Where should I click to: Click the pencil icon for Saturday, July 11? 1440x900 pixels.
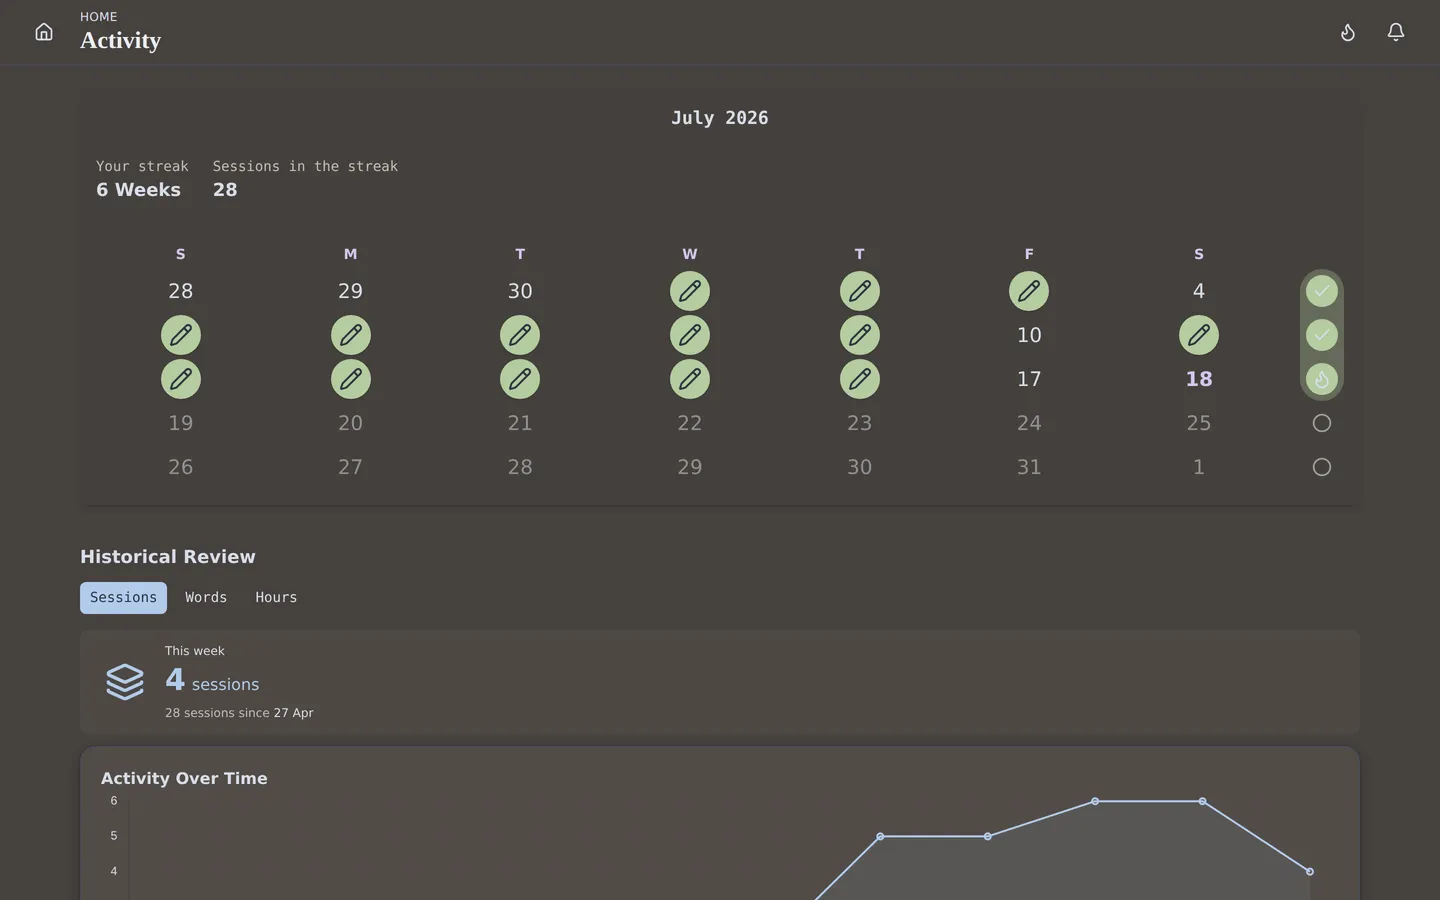click(x=1199, y=335)
